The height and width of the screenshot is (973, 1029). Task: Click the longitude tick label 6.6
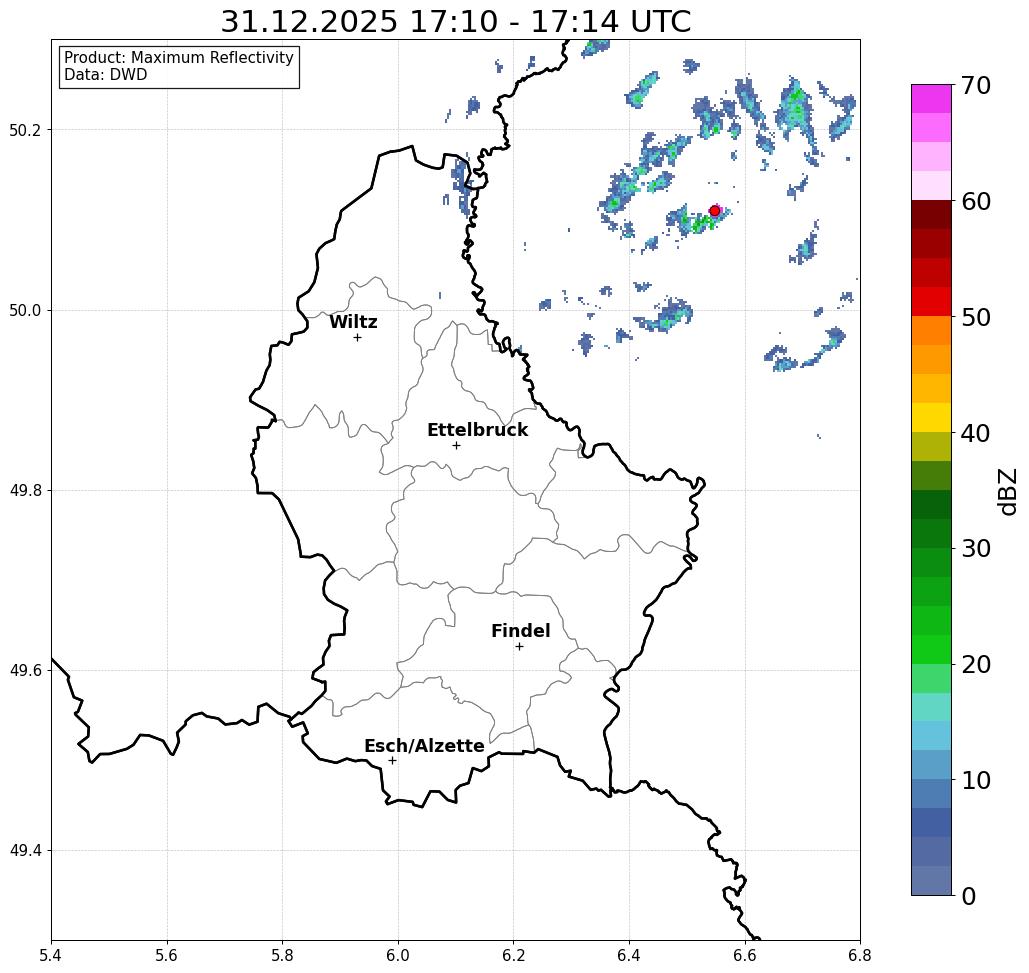[745, 955]
